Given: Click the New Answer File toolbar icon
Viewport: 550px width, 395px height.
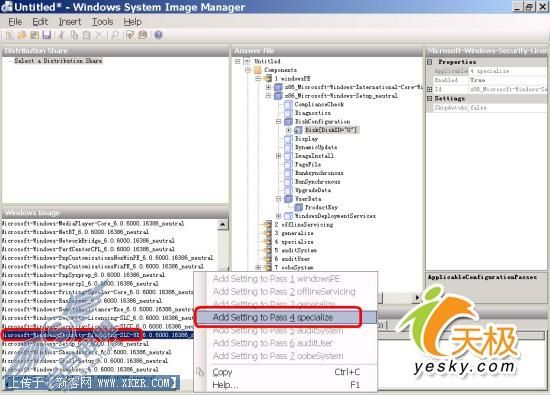Looking at the screenshot, I should coord(9,35).
